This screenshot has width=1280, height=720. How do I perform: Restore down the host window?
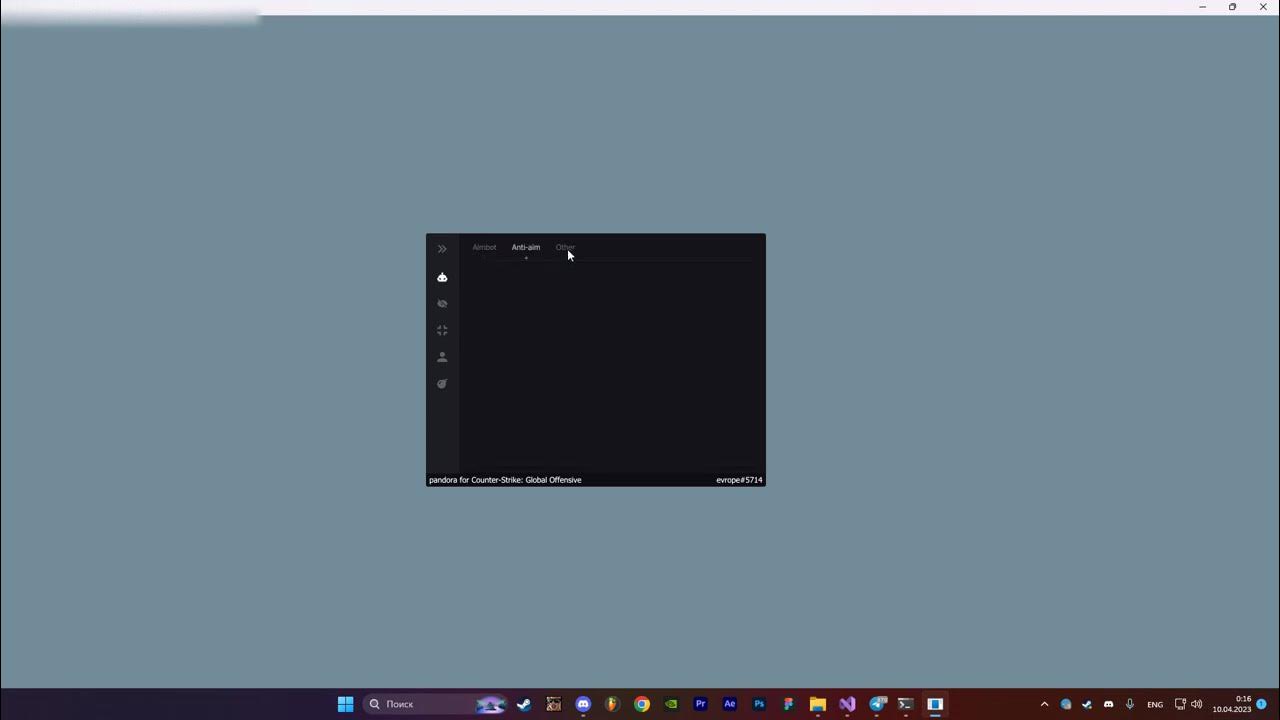point(1232,7)
